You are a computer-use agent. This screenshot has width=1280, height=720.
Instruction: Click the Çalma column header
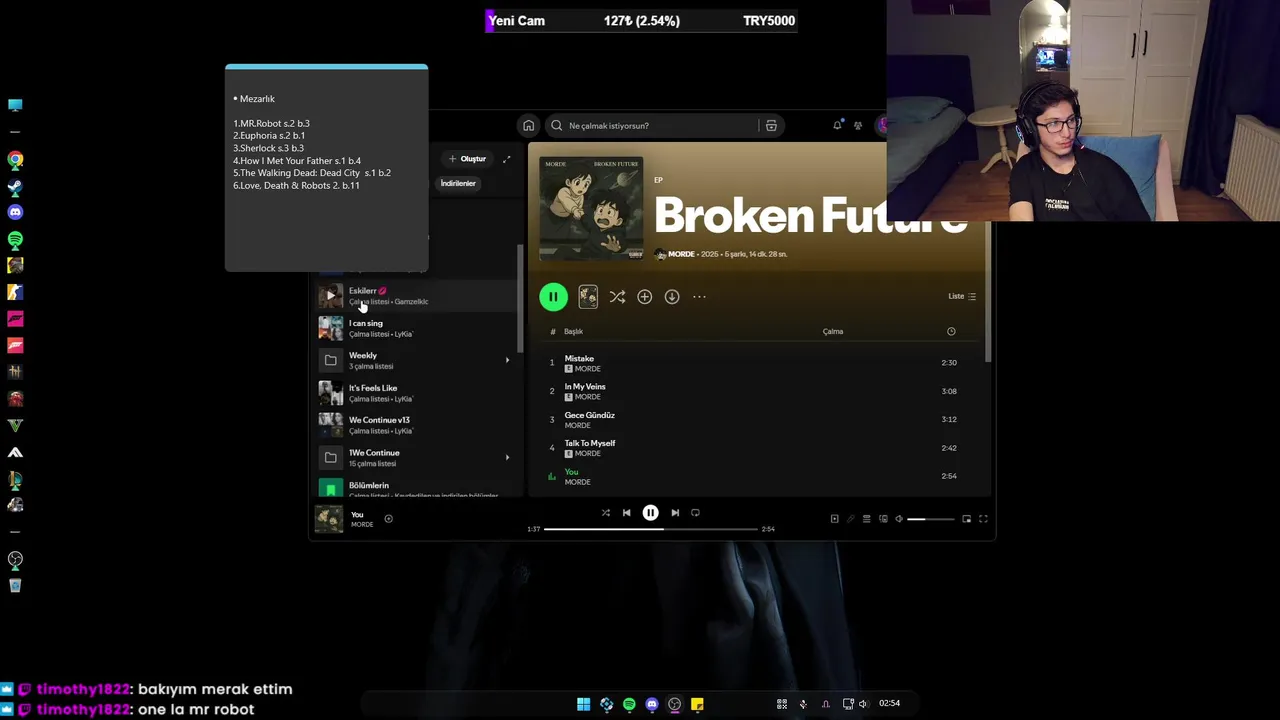[833, 331]
